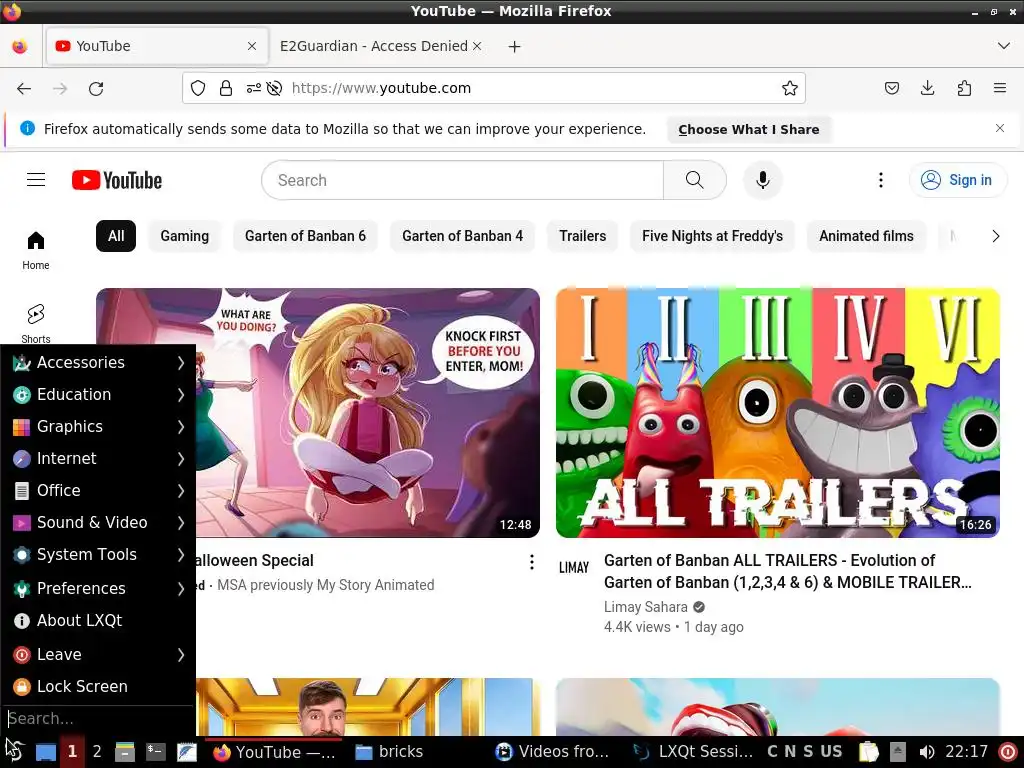Screen dimensions: 1024x768
Task: Open the Pocket save icon
Action: (x=891, y=88)
